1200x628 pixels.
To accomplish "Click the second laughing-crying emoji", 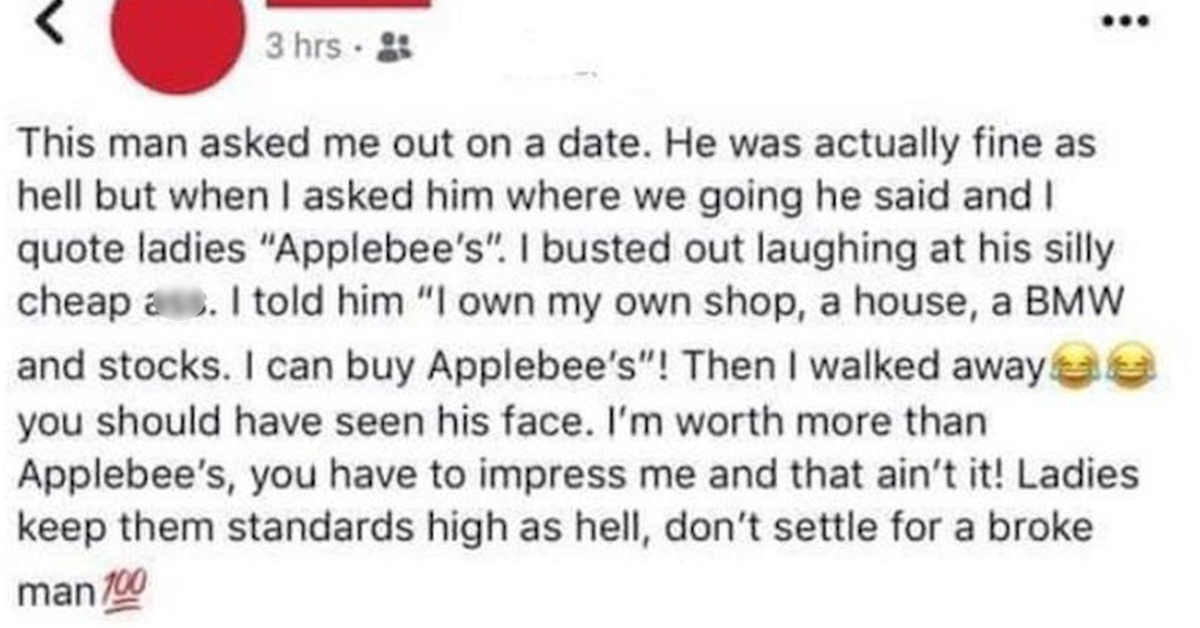I will [x=1119, y=370].
